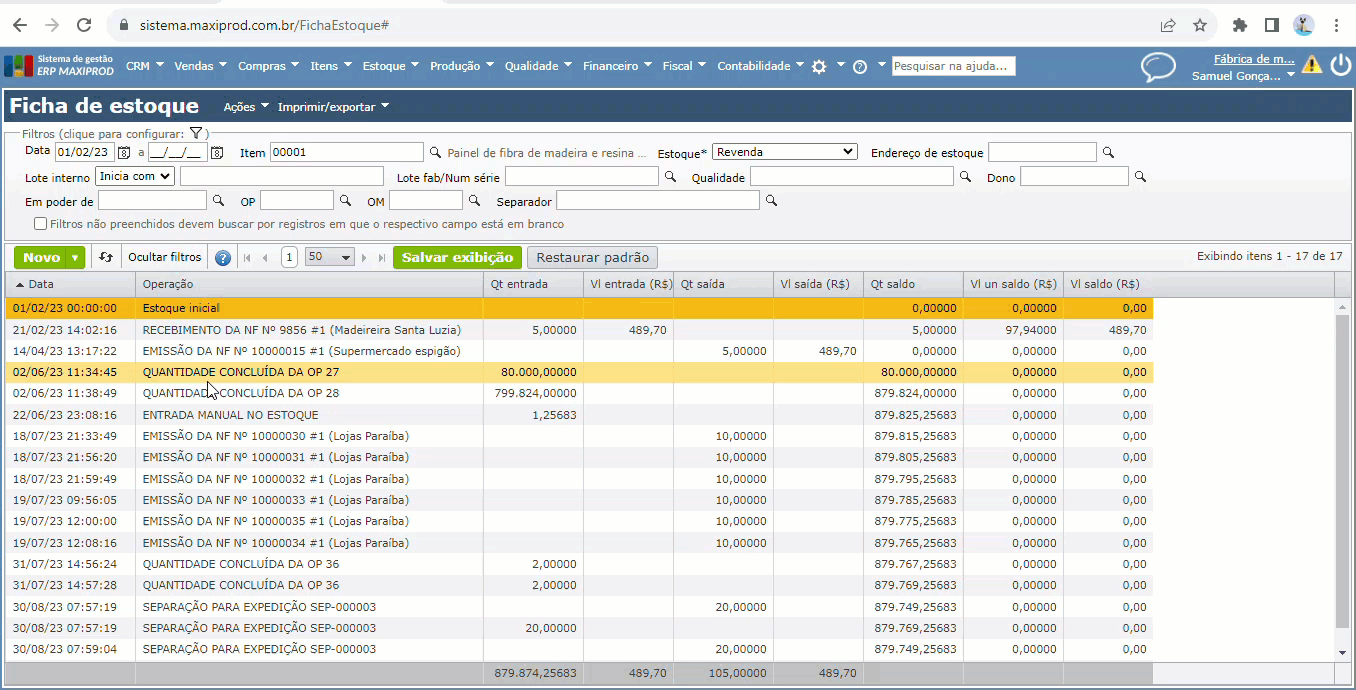Open the Estoque warehouse dropdown Revenda

[784, 152]
